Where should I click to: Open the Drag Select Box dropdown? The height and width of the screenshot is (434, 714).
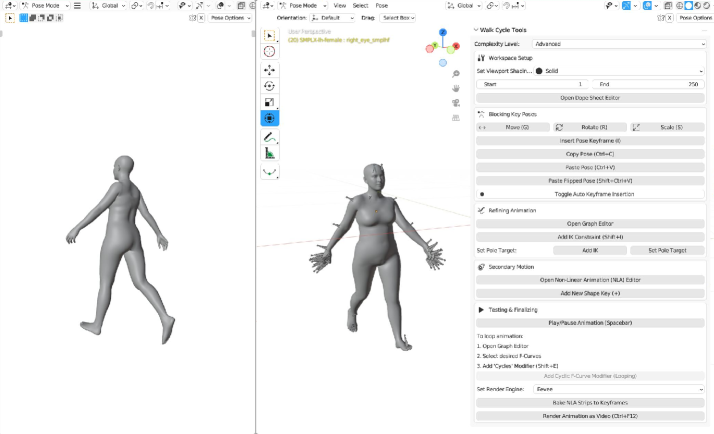click(398, 18)
